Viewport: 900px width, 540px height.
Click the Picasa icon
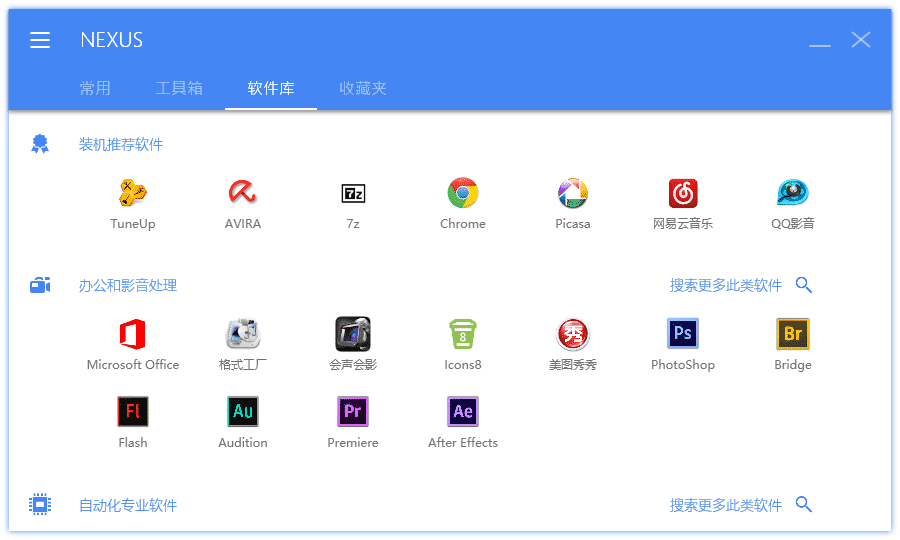click(572, 193)
